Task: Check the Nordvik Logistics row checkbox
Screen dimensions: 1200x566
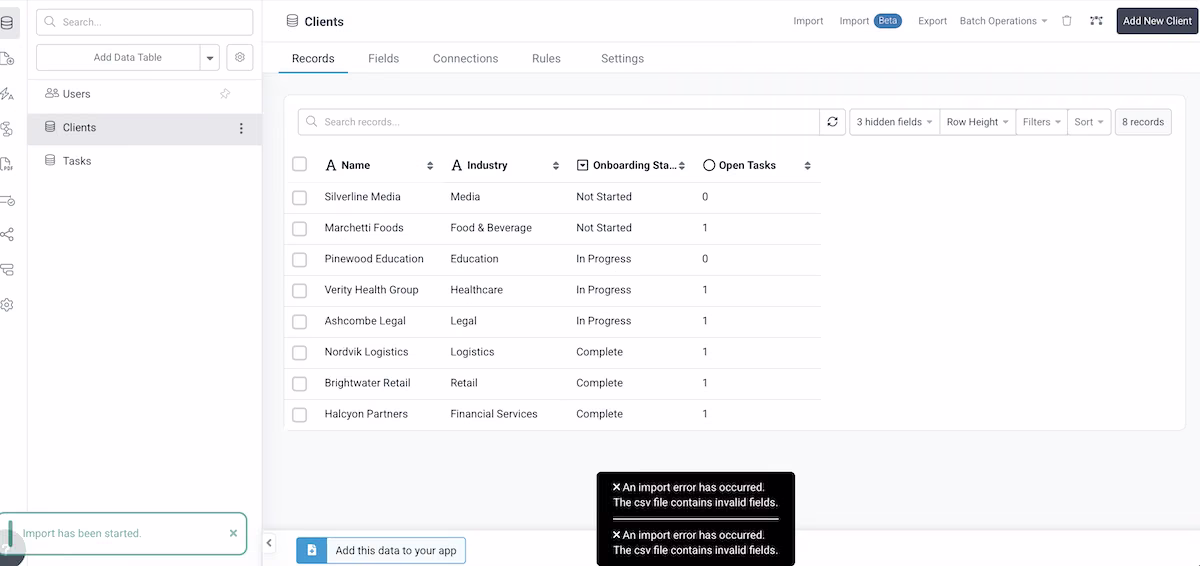Action: click(x=299, y=353)
